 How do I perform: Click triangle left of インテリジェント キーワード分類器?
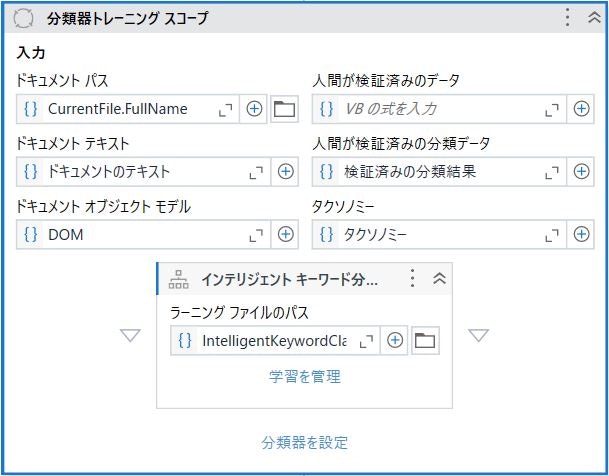[x=130, y=335]
